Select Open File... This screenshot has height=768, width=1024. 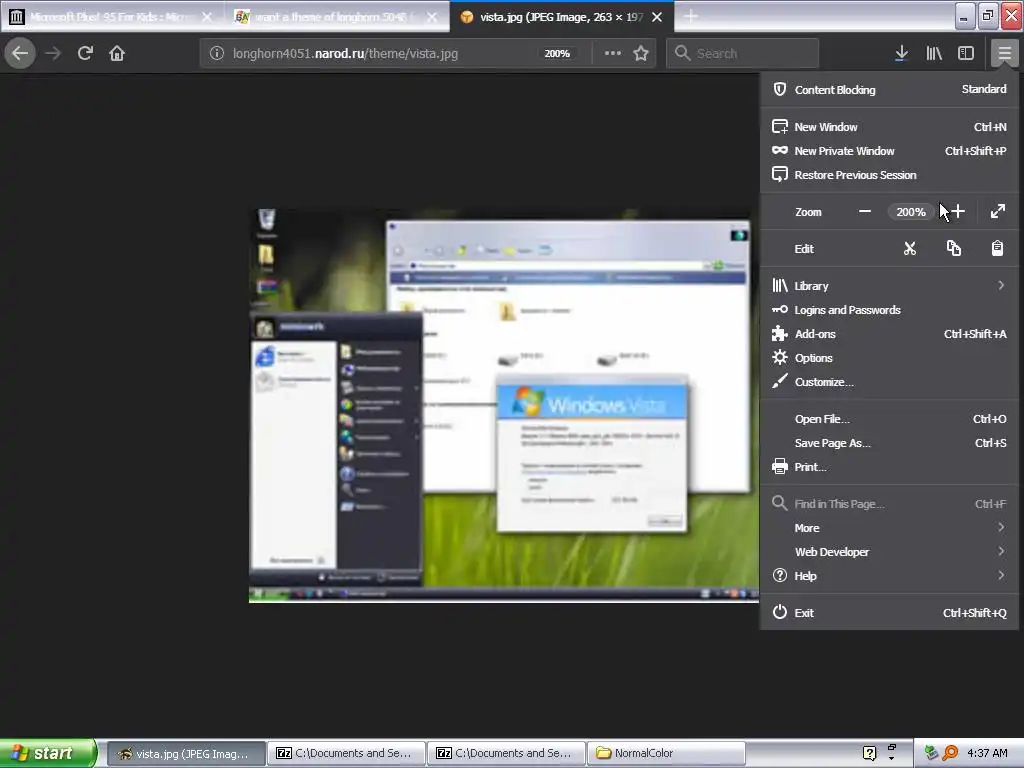[889, 419]
